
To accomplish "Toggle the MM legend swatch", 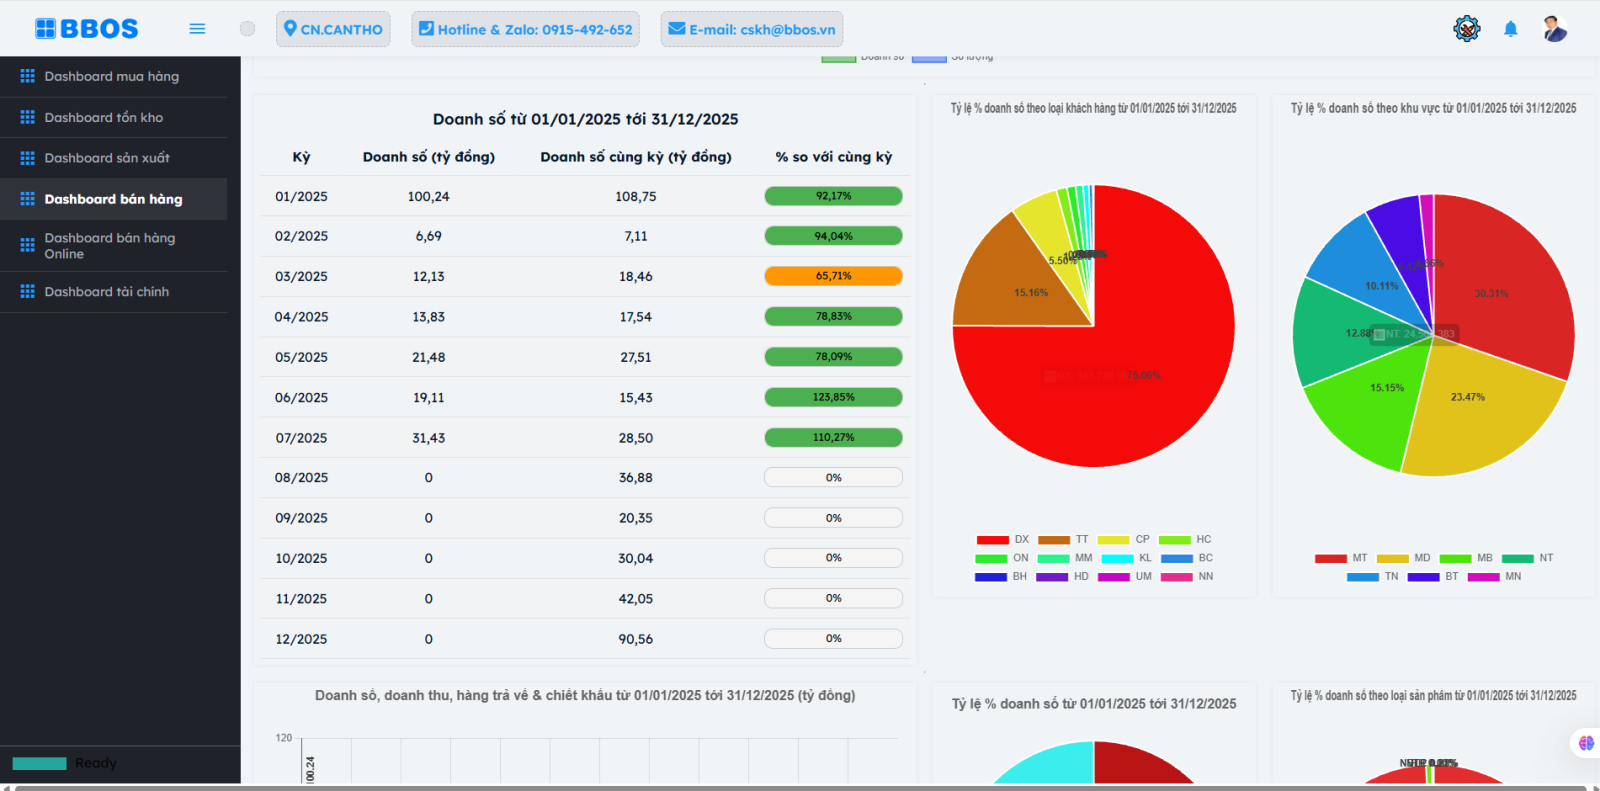I will pos(1053,559).
